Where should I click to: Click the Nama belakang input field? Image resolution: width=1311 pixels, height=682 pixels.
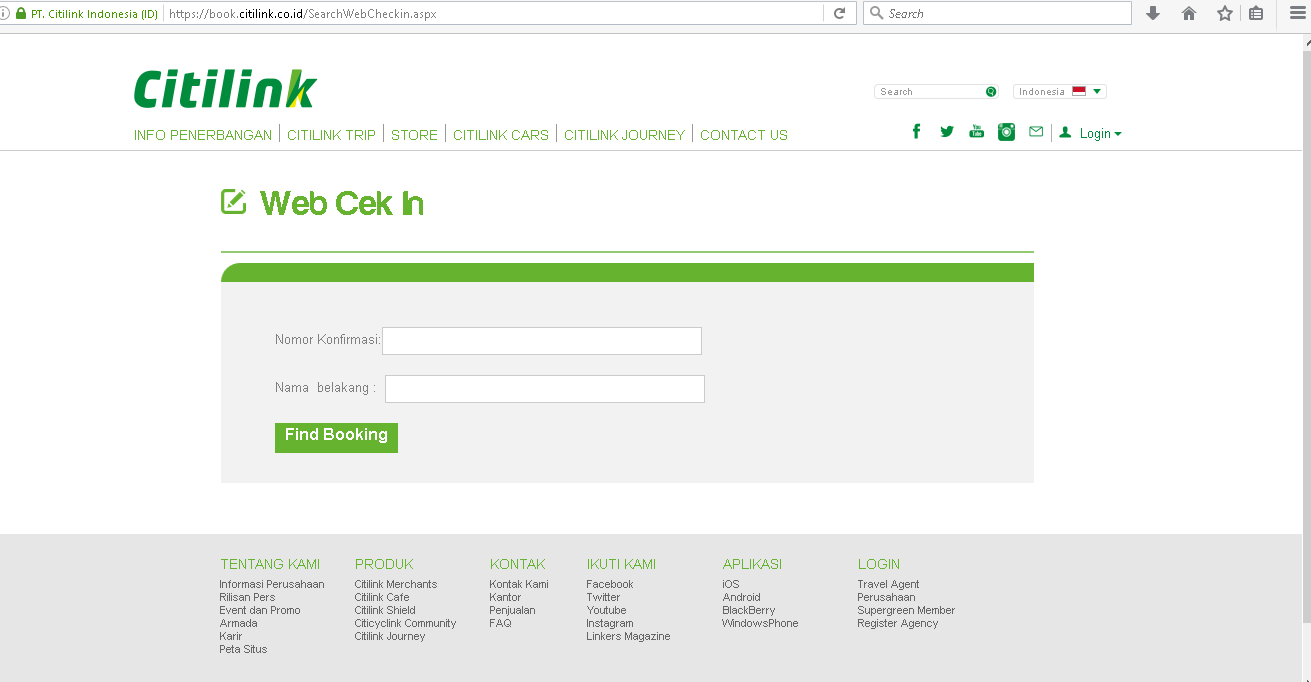(545, 389)
